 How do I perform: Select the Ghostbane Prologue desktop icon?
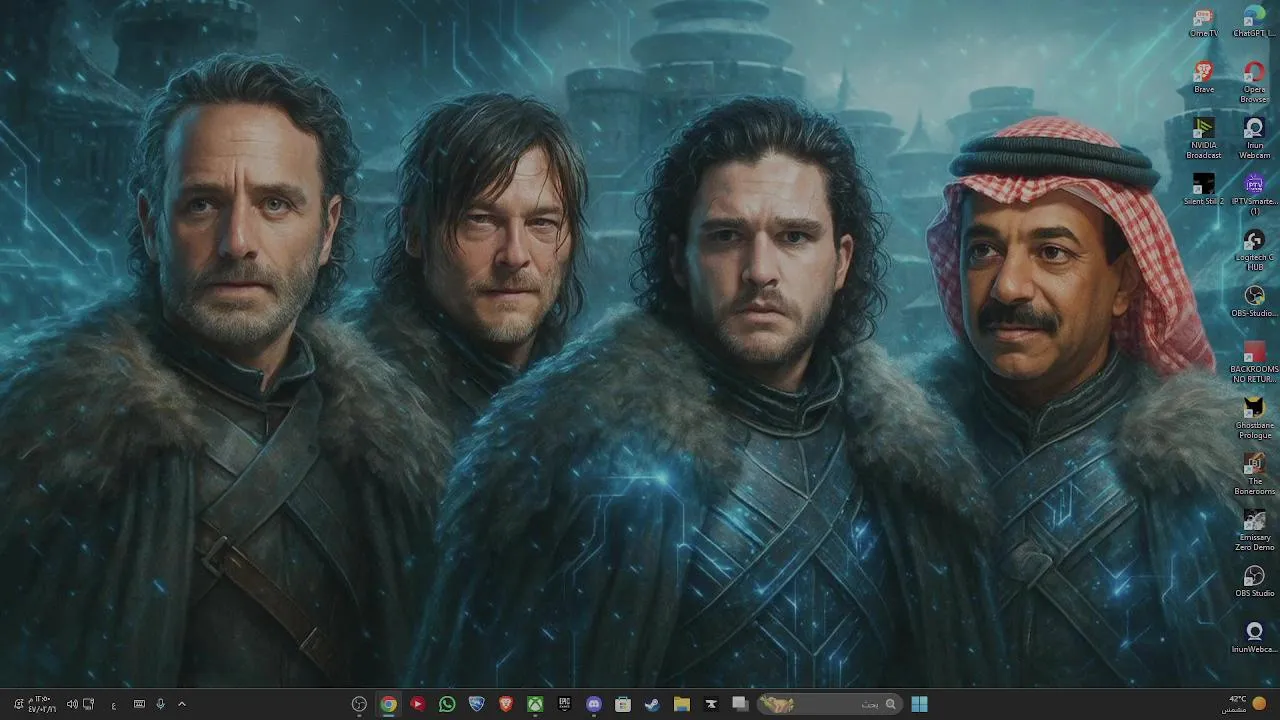tap(1254, 418)
